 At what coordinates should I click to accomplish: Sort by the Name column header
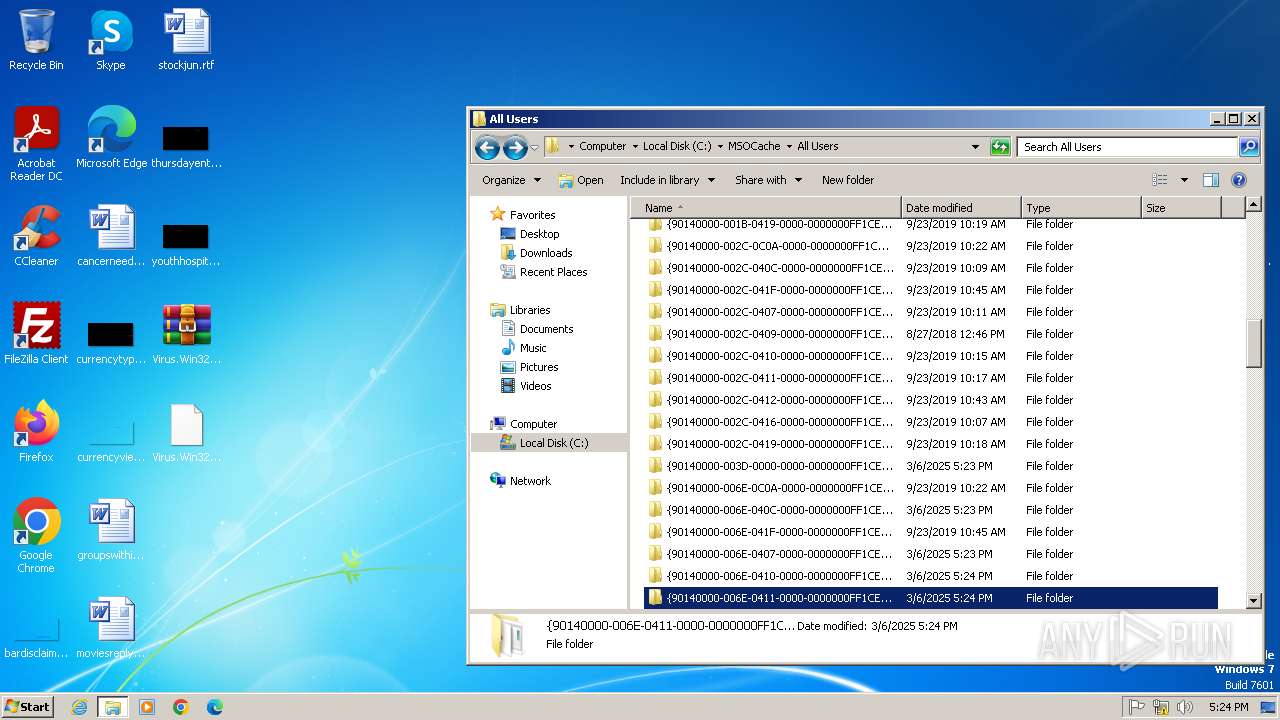pyautogui.click(x=766, y=208)
